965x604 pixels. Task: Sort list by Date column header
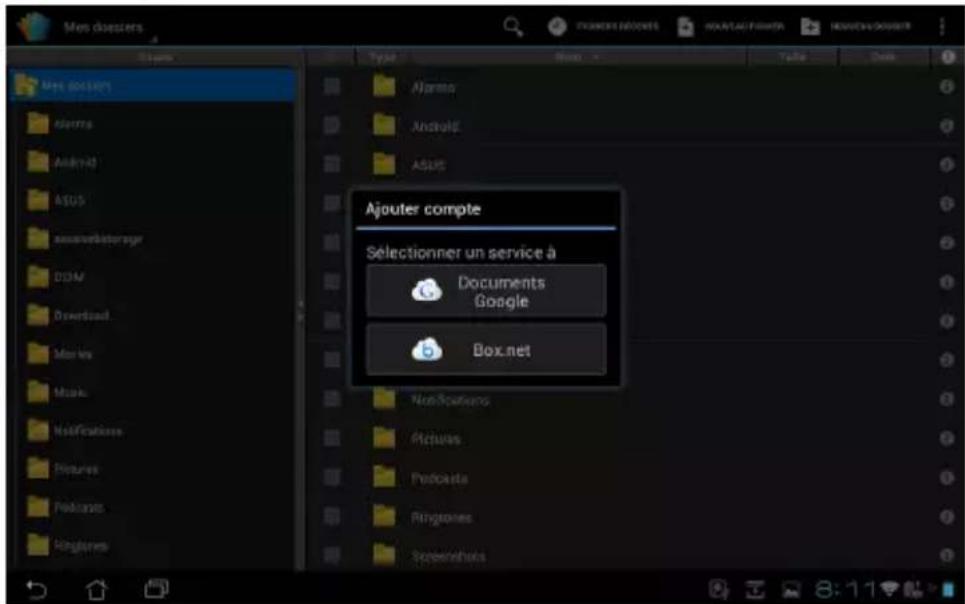(883, 57)
